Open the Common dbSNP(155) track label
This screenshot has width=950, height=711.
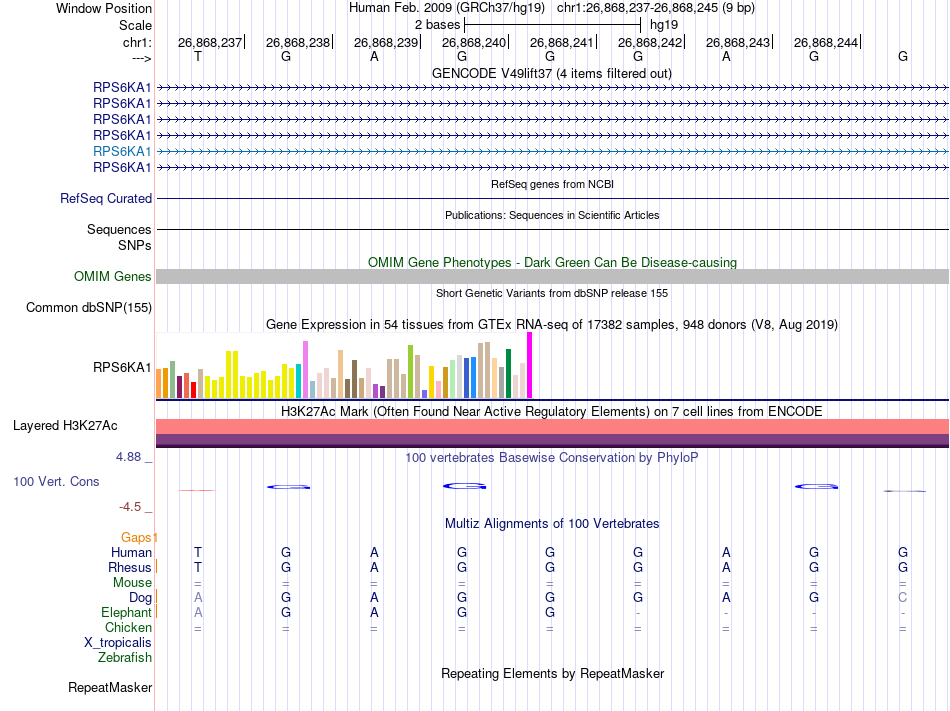point(89,308)
